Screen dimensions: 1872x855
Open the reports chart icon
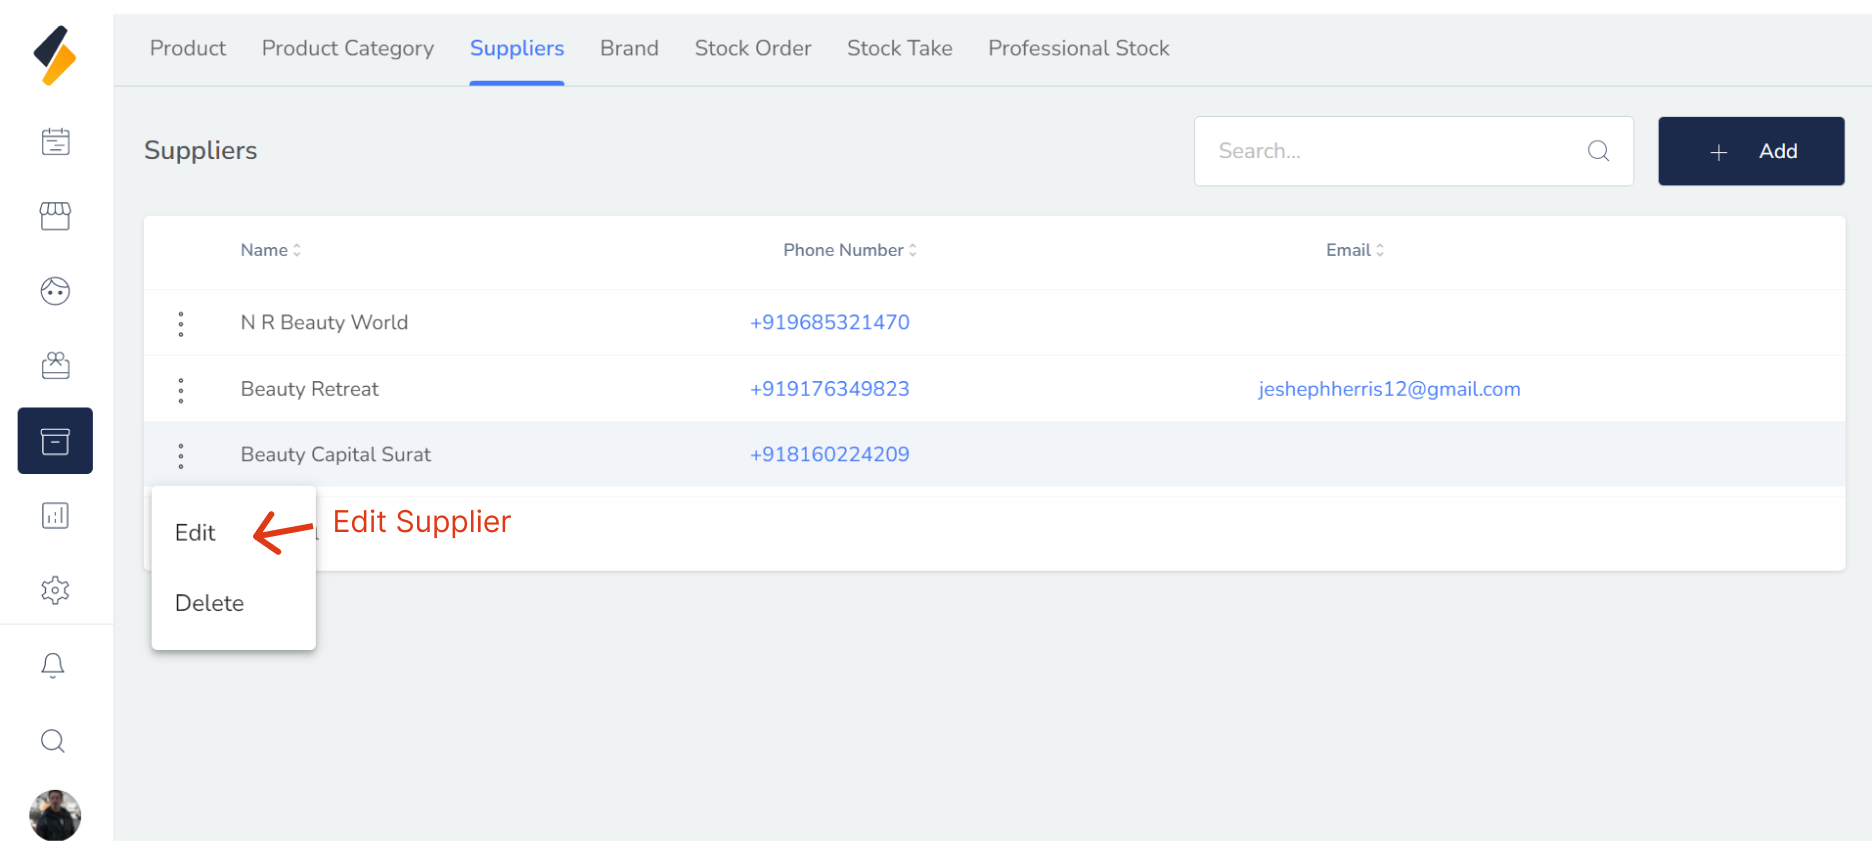(55, 516)
